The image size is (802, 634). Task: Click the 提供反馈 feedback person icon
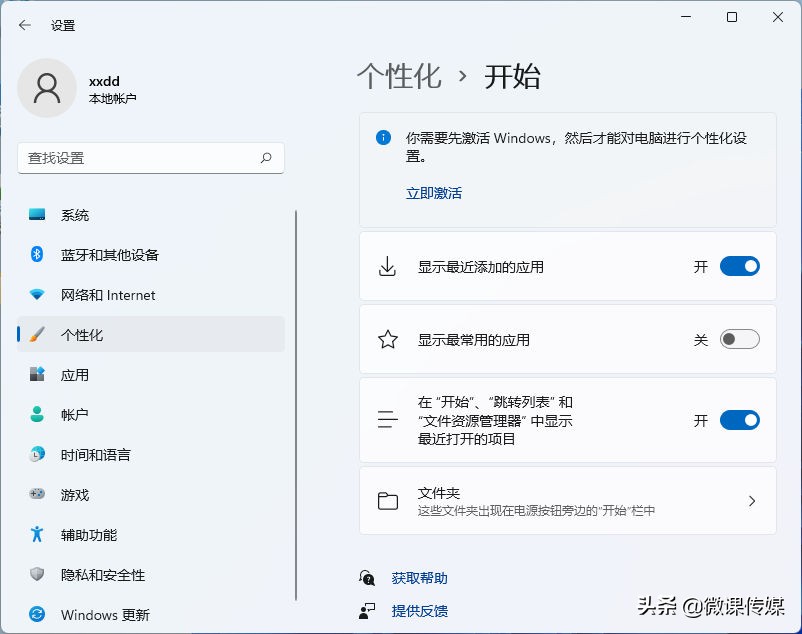point(367,610)
